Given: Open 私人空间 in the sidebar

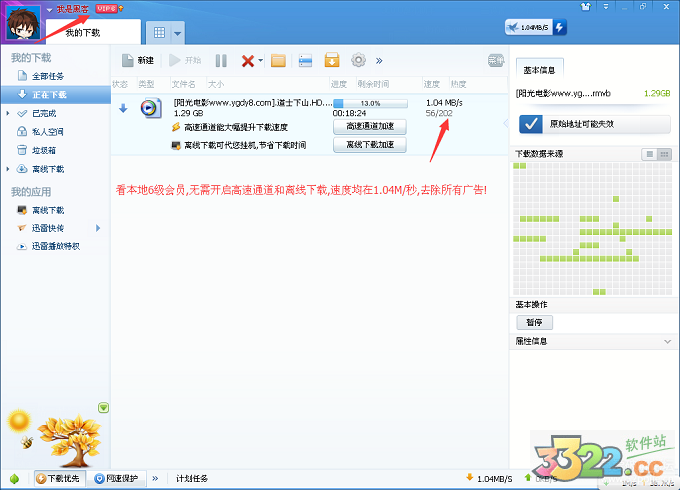Looking at the screenshot, I should 48,132.
